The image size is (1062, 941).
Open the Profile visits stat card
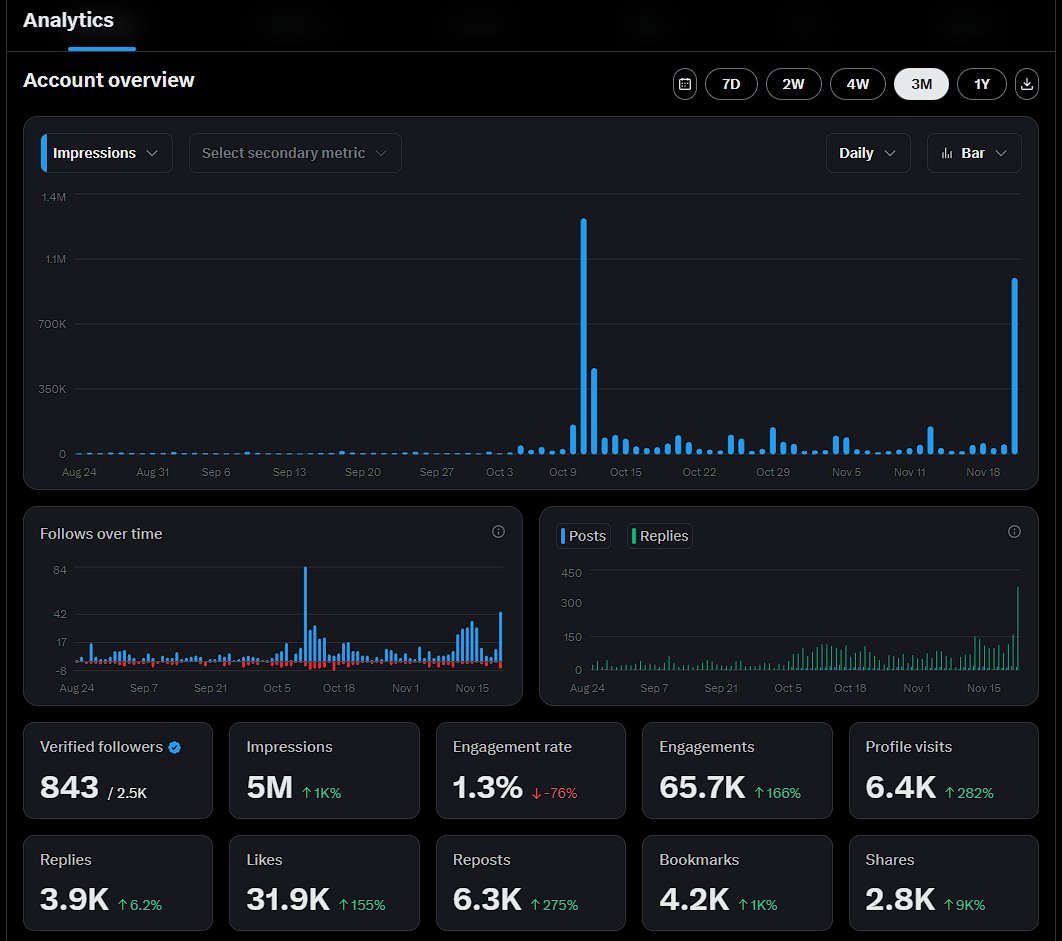pyautogui.click(x=943, y=770)
